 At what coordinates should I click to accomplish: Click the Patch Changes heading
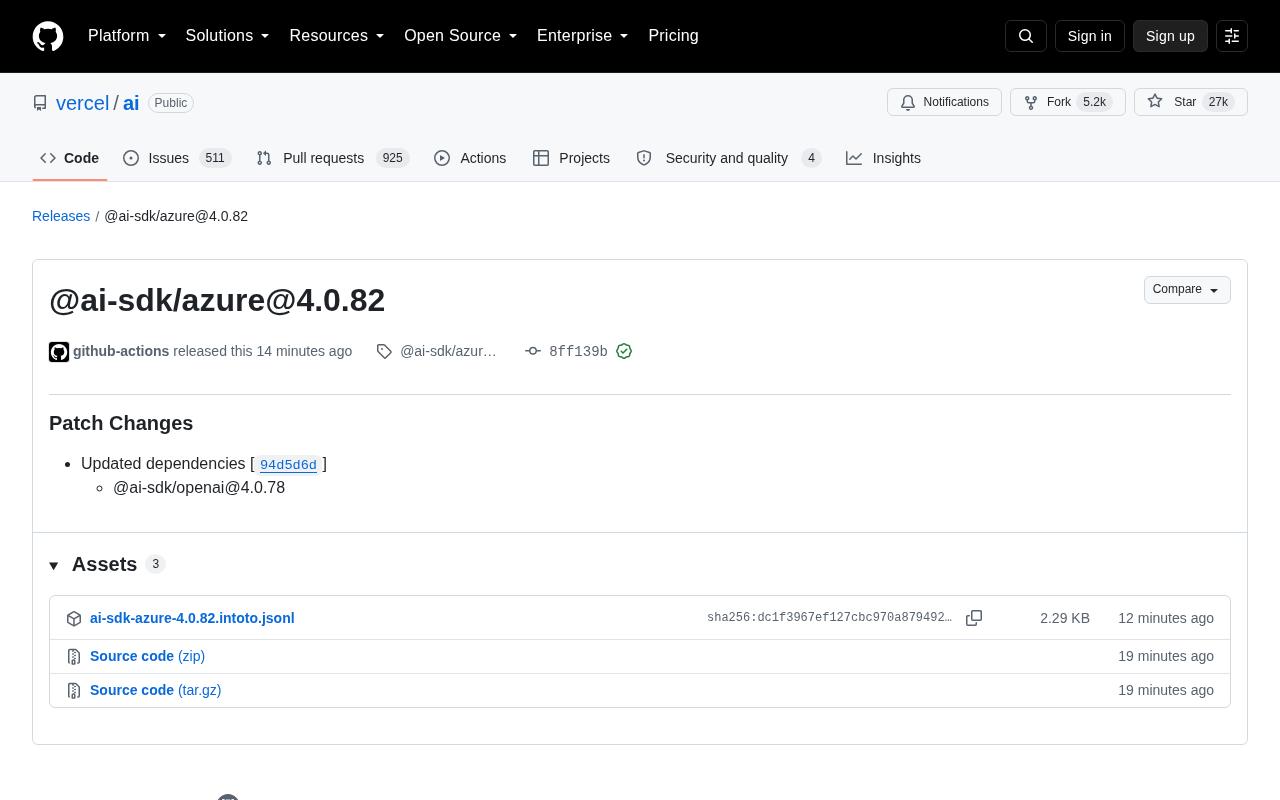(121, 423)
